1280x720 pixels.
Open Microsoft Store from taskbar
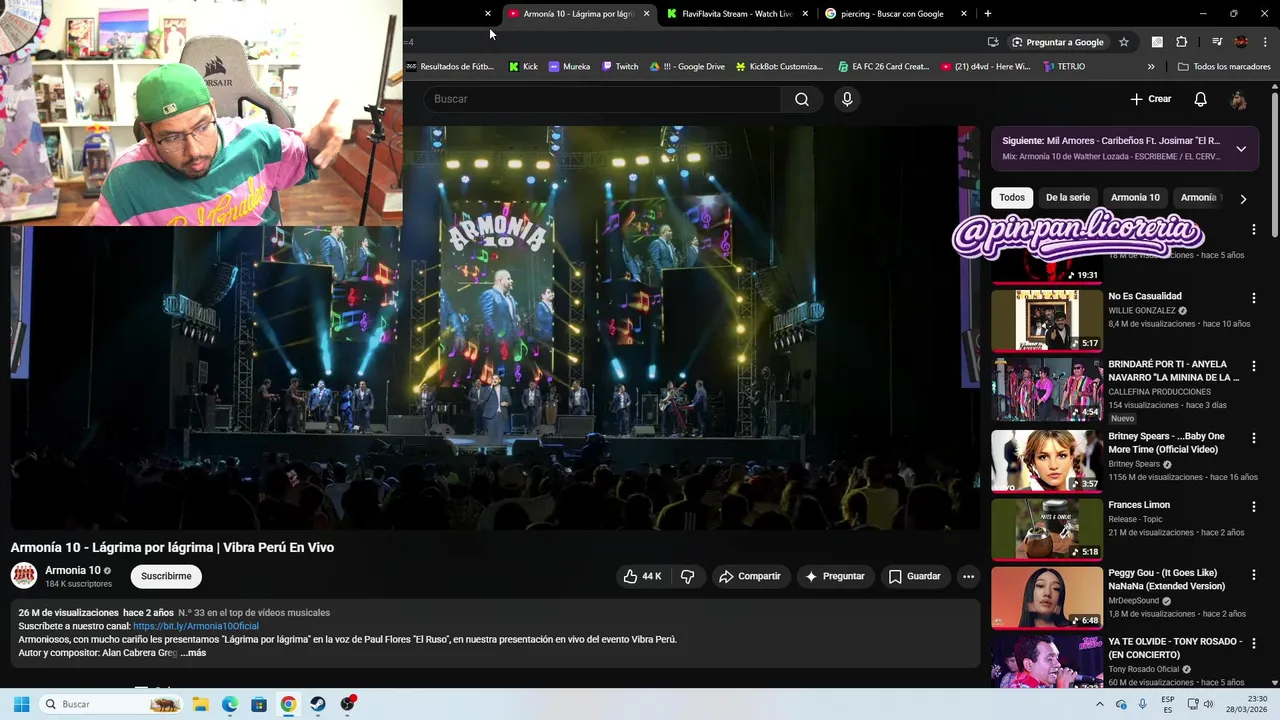coord(259,704)
